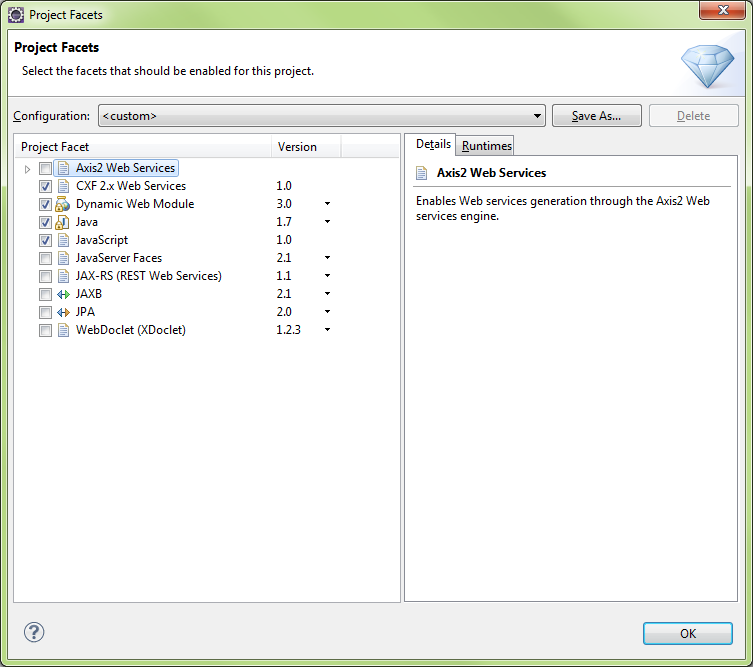Image resolution: width=753 pixels, height=667 pixels.
Task: Open Dynamic Web Module version dropdown arrow
Action: click(x=328, y=204)
